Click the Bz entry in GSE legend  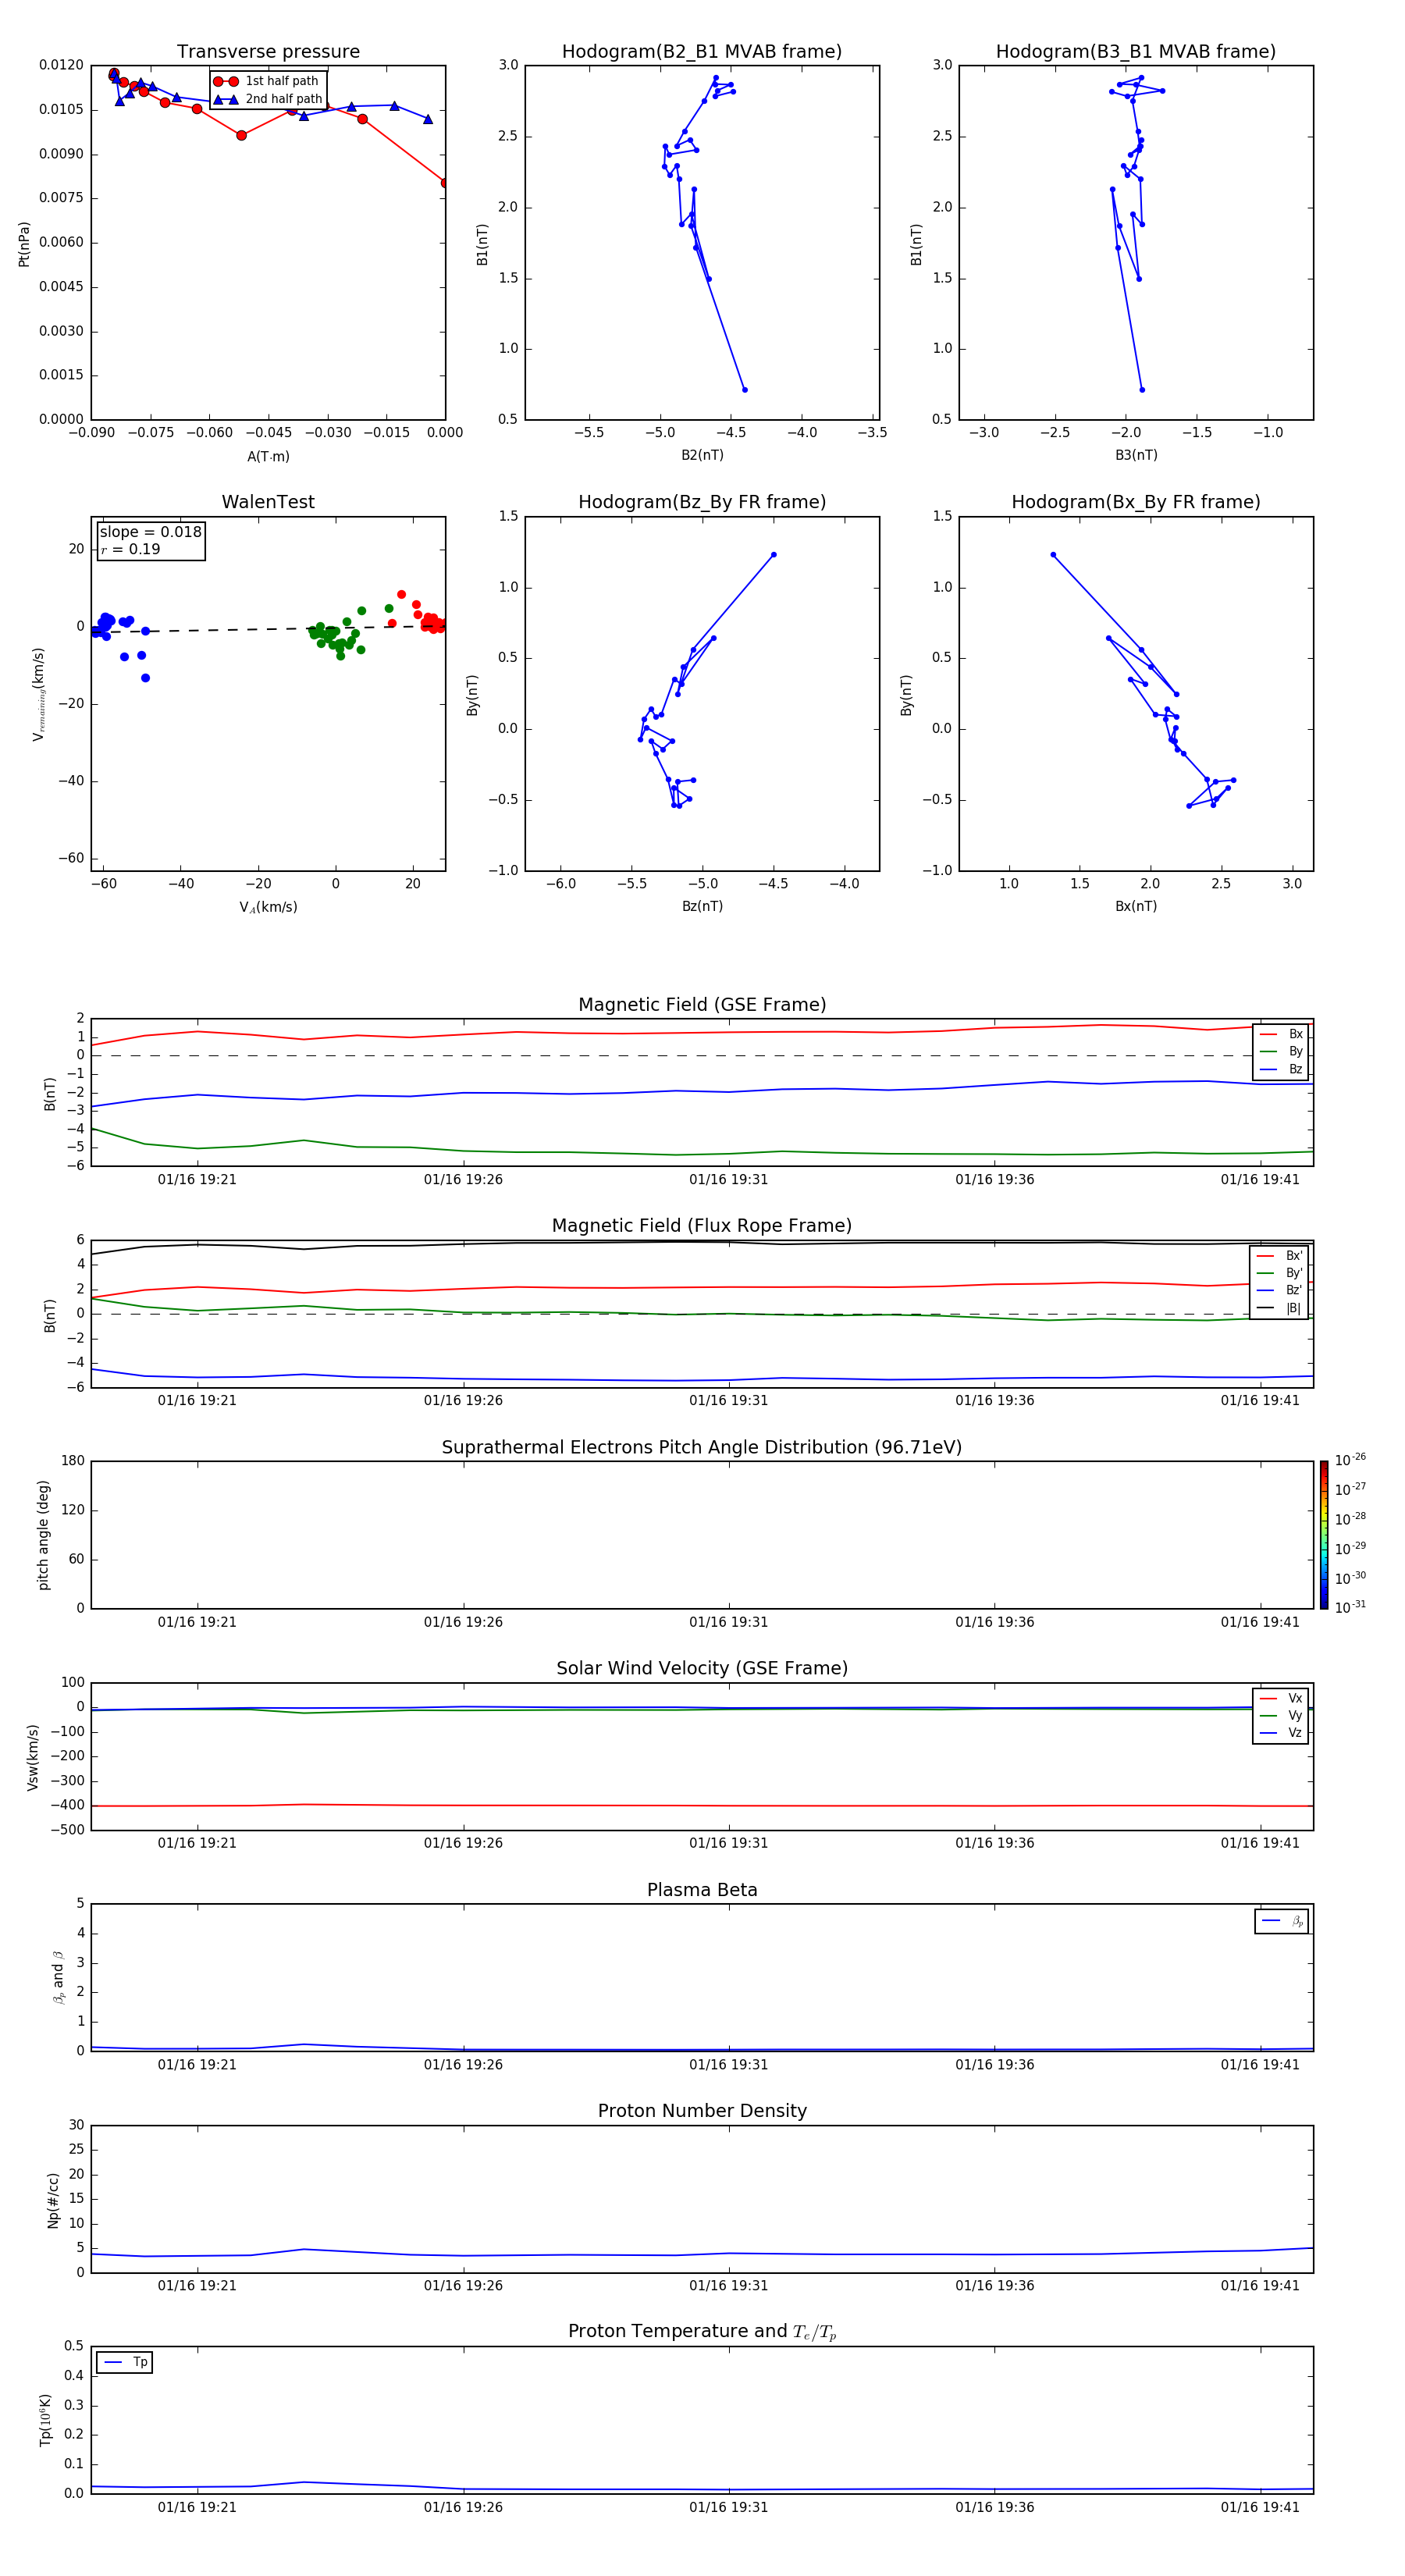click(1281, 1069)
